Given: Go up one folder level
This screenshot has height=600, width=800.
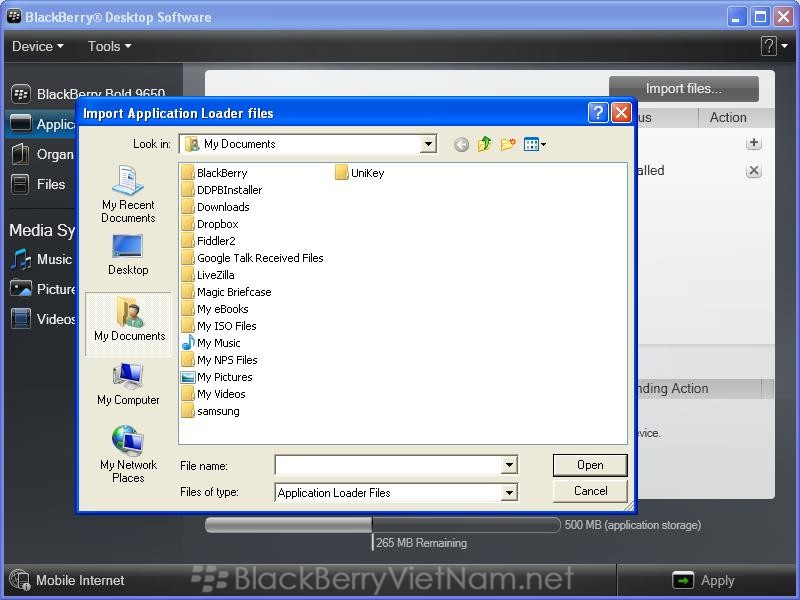Looking at the screenshot, I should coord(484,144).
